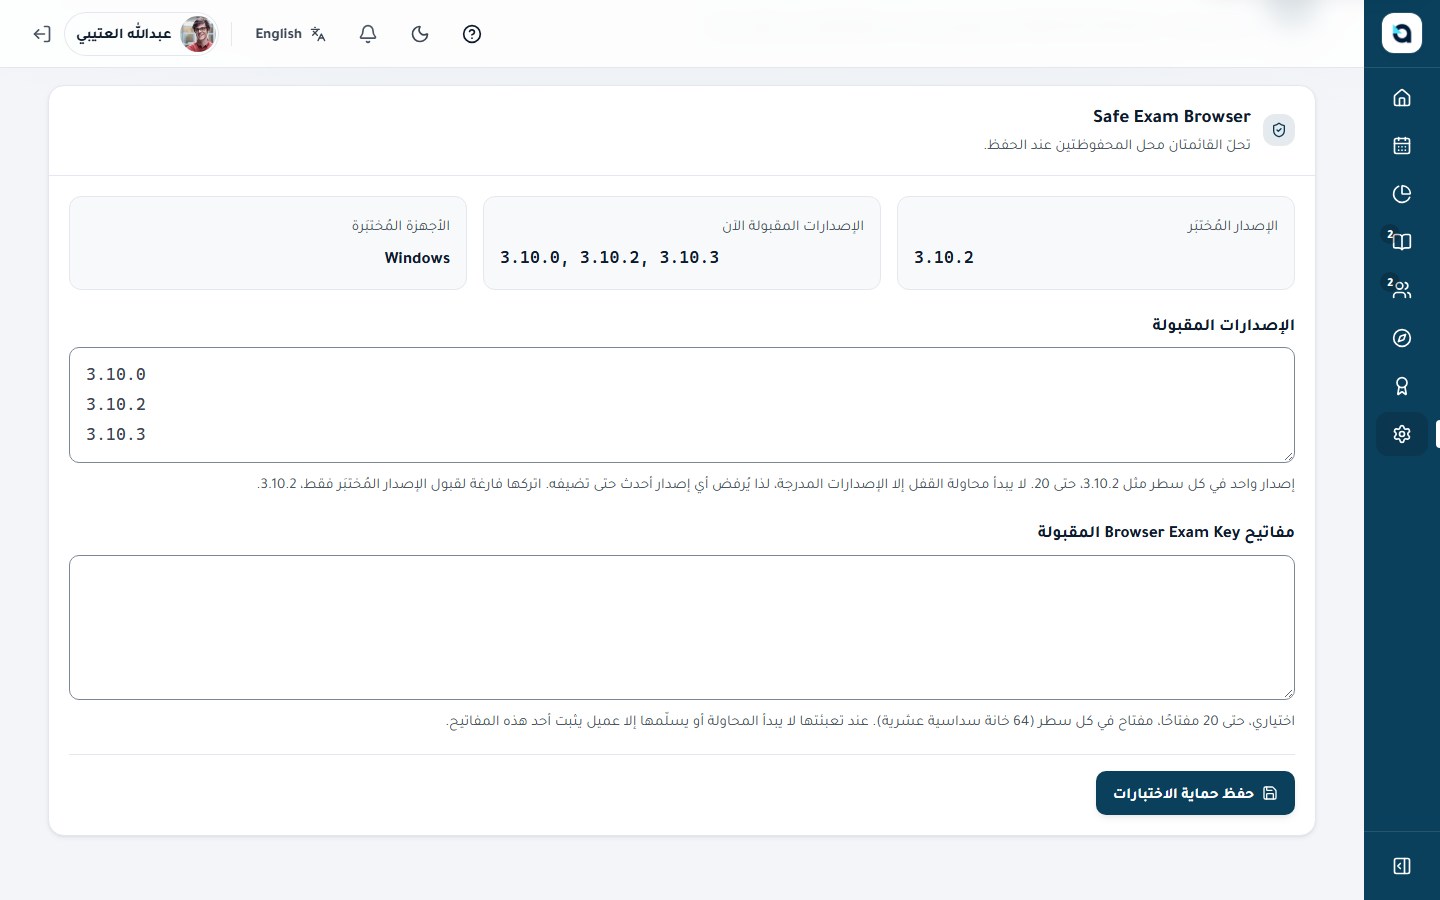Open the users group sidebar icon
The height and width of the screenshot is (900, 1440).
click(x=1402, y=289)
